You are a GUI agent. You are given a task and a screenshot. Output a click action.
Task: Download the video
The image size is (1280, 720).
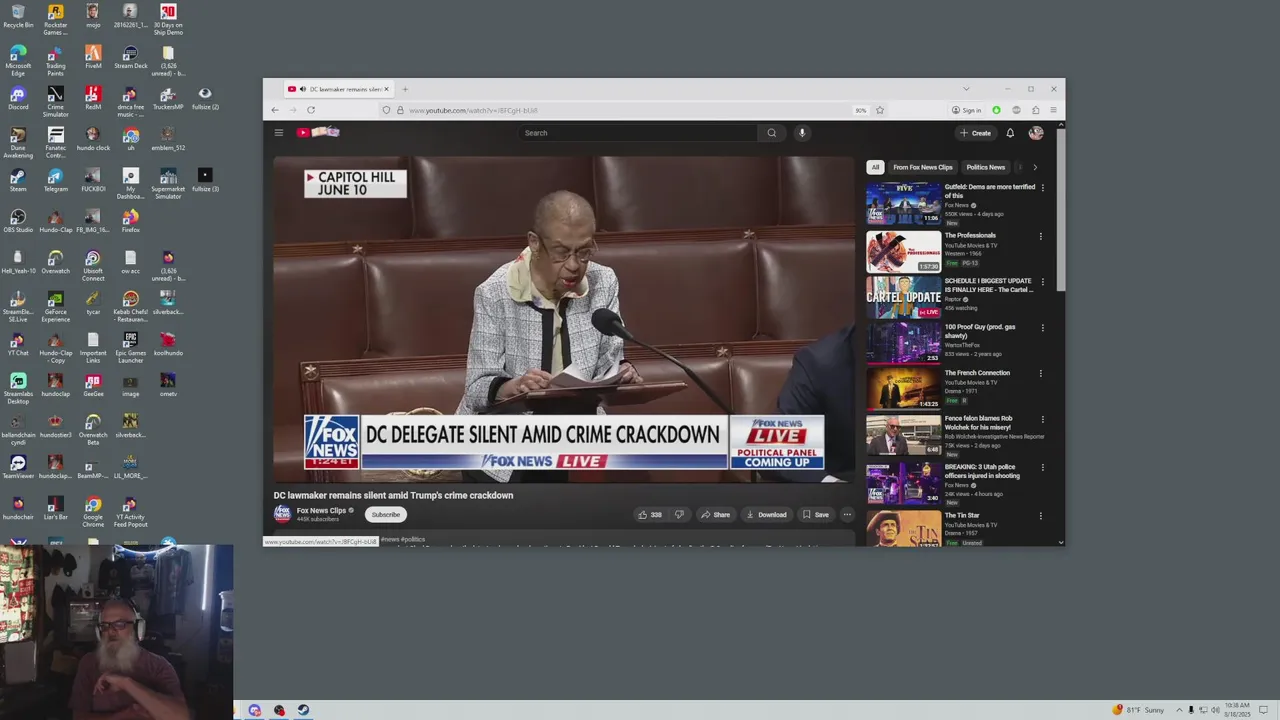(766, 515)
